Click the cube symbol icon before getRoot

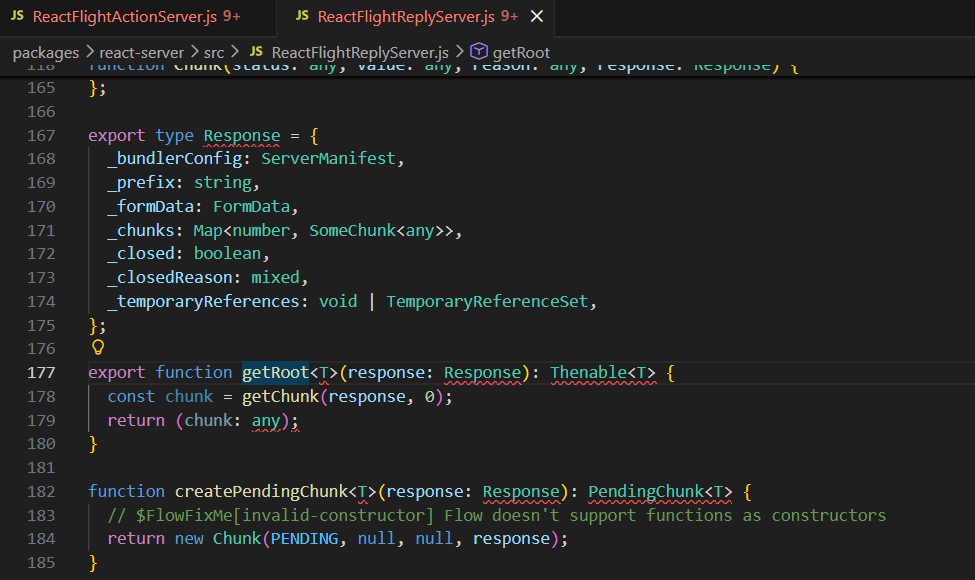coord(478,52)
